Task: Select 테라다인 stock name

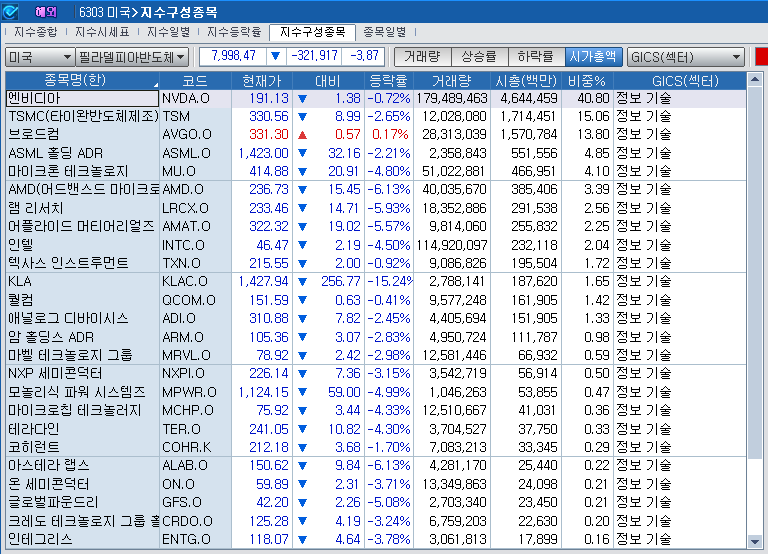Action: coord(34,429)
